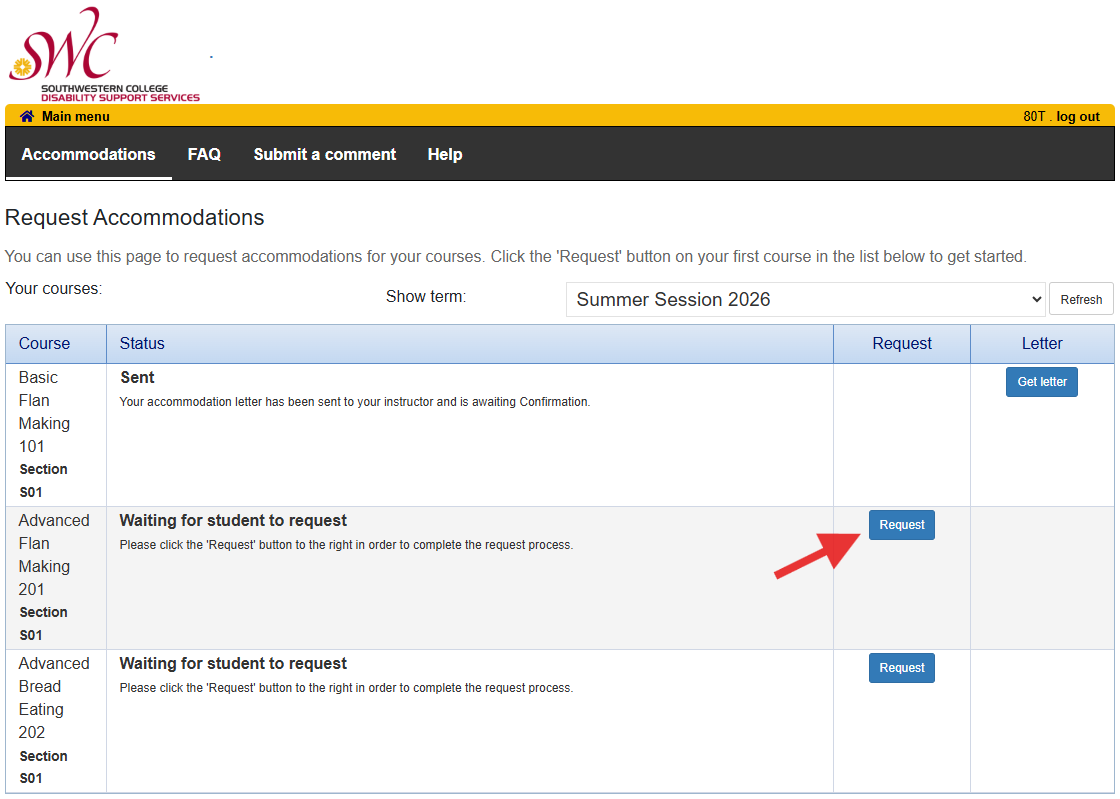Image resolution: width=1120 pixels, height=799 pixels.
Task: Request accommodations for Advanced Bread Eating 202
Action: click(901, 668)
